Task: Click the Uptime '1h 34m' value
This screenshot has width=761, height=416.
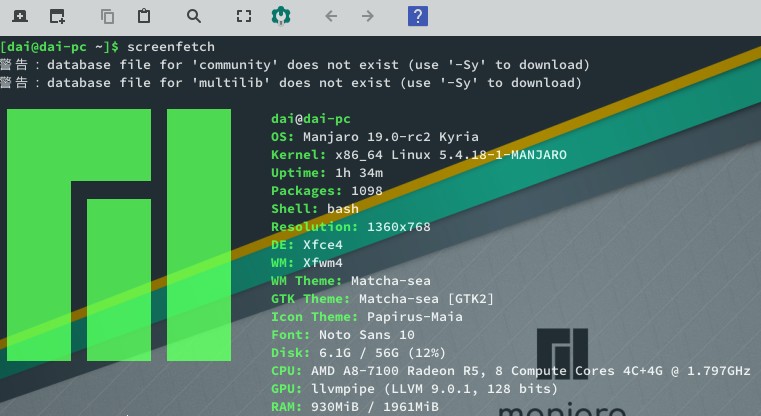Action: pos(359,172)
